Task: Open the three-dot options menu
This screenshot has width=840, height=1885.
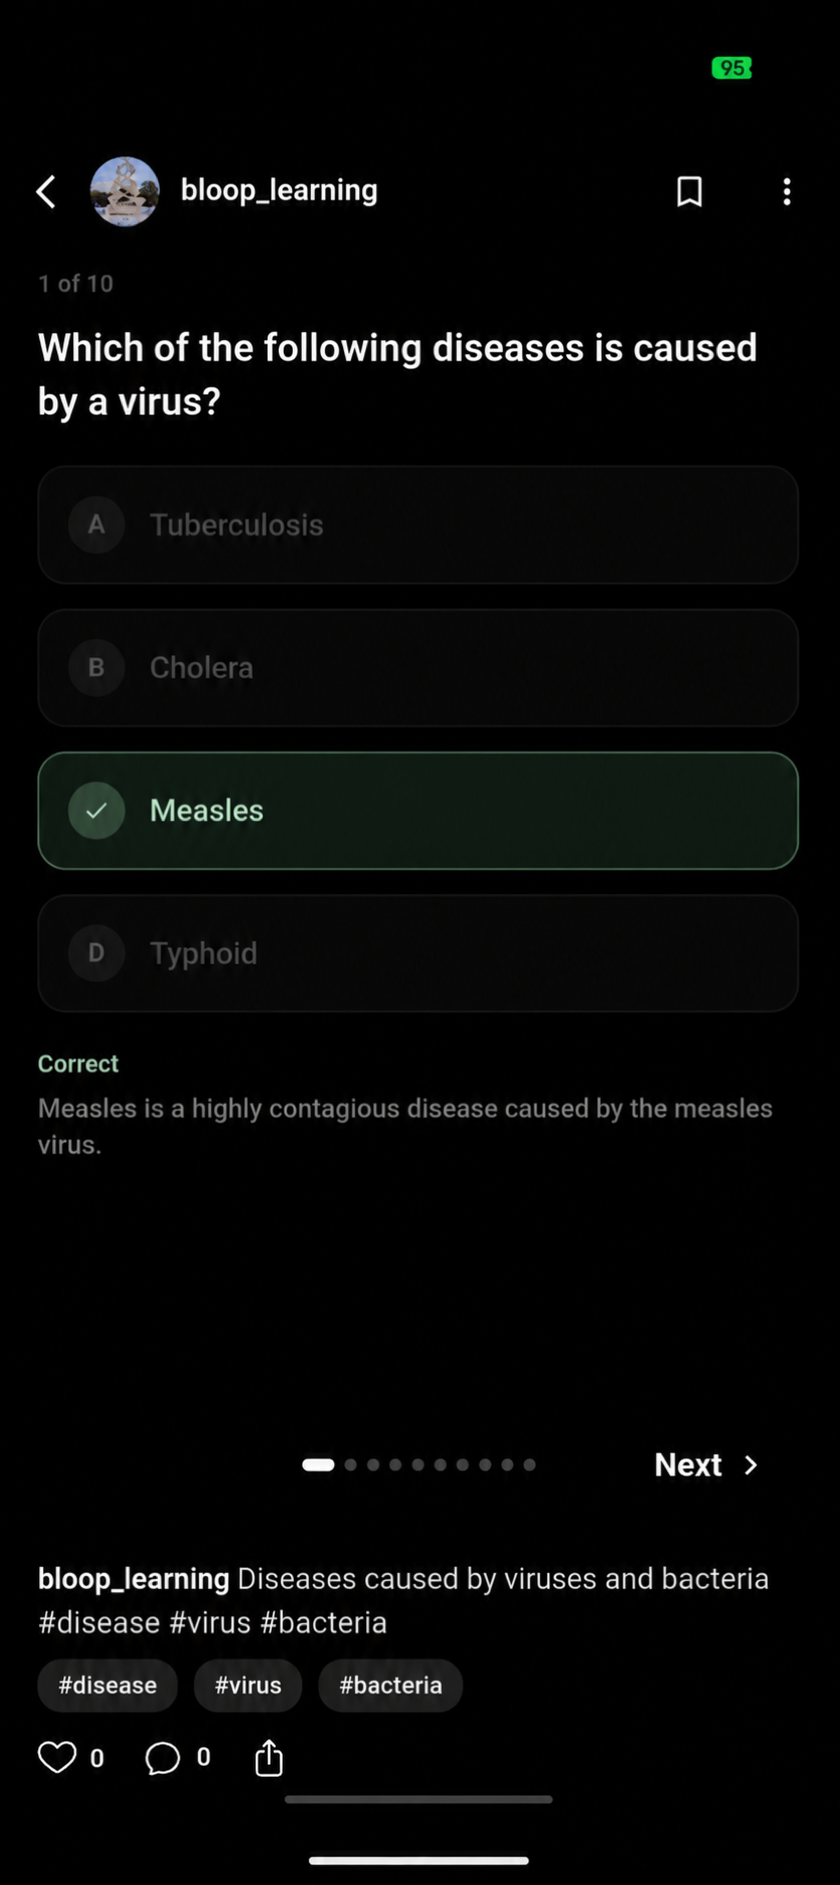Action: [787, 191]
